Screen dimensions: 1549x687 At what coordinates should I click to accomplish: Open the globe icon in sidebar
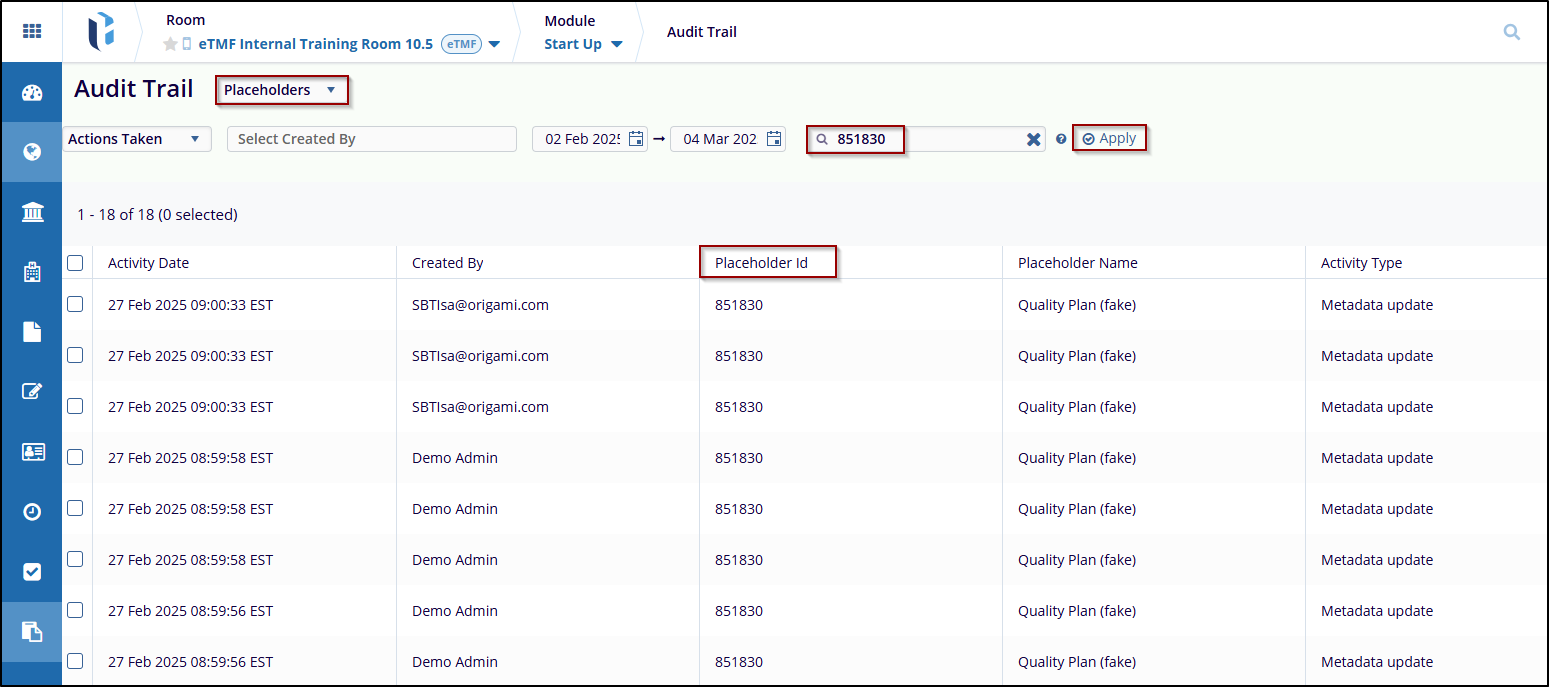coord(32,152)
